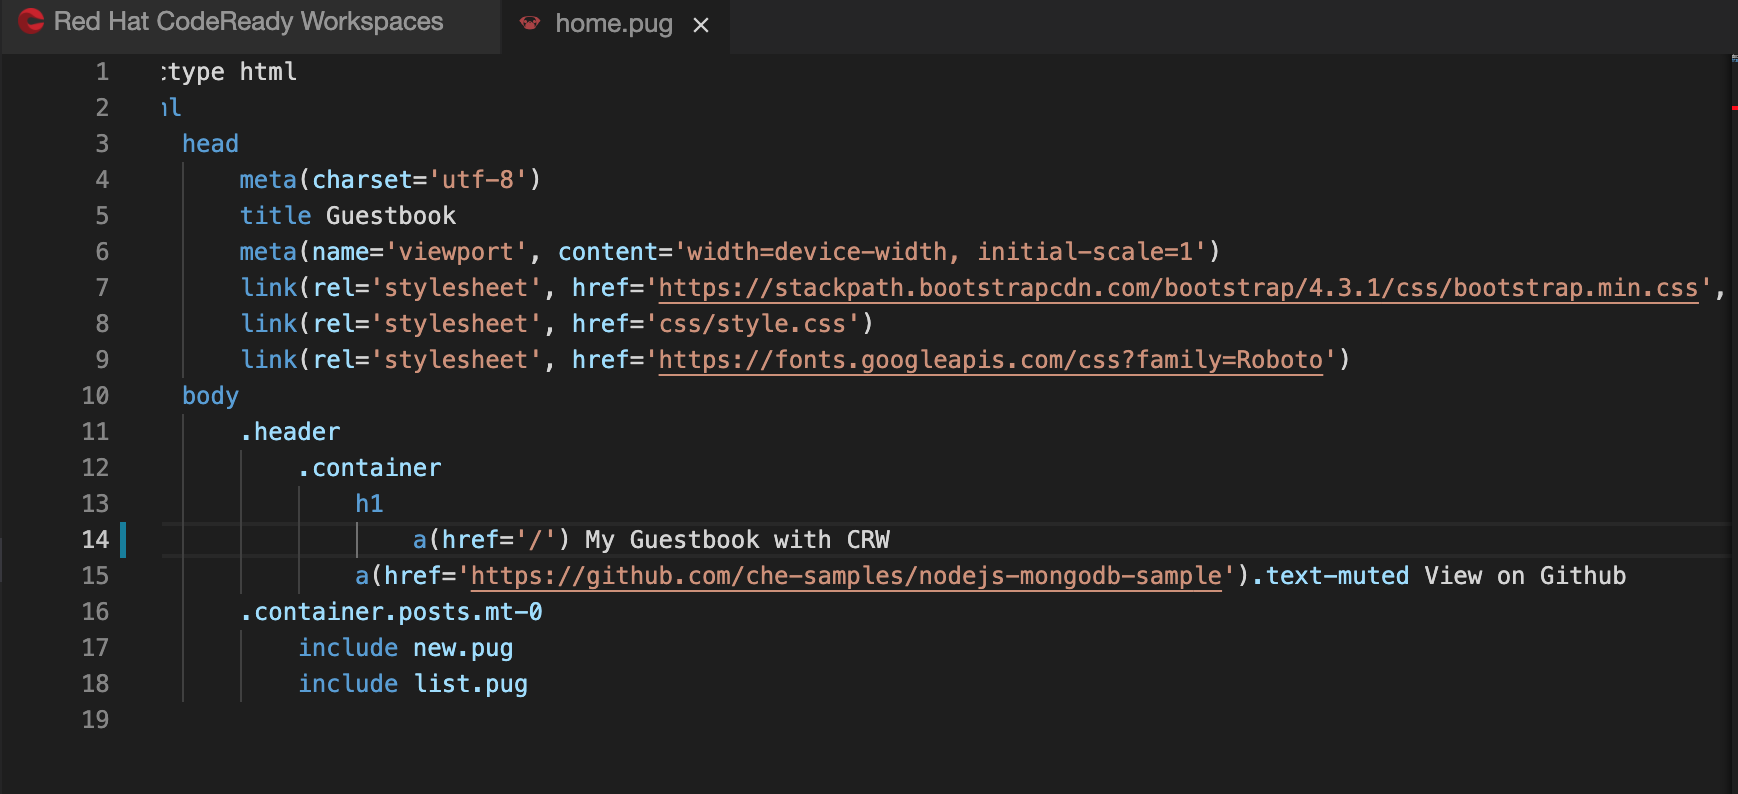Click 'View on Github' text on line 15
The height and width of the screenshot is (794, 1738).
click(x=1525, y=576)
